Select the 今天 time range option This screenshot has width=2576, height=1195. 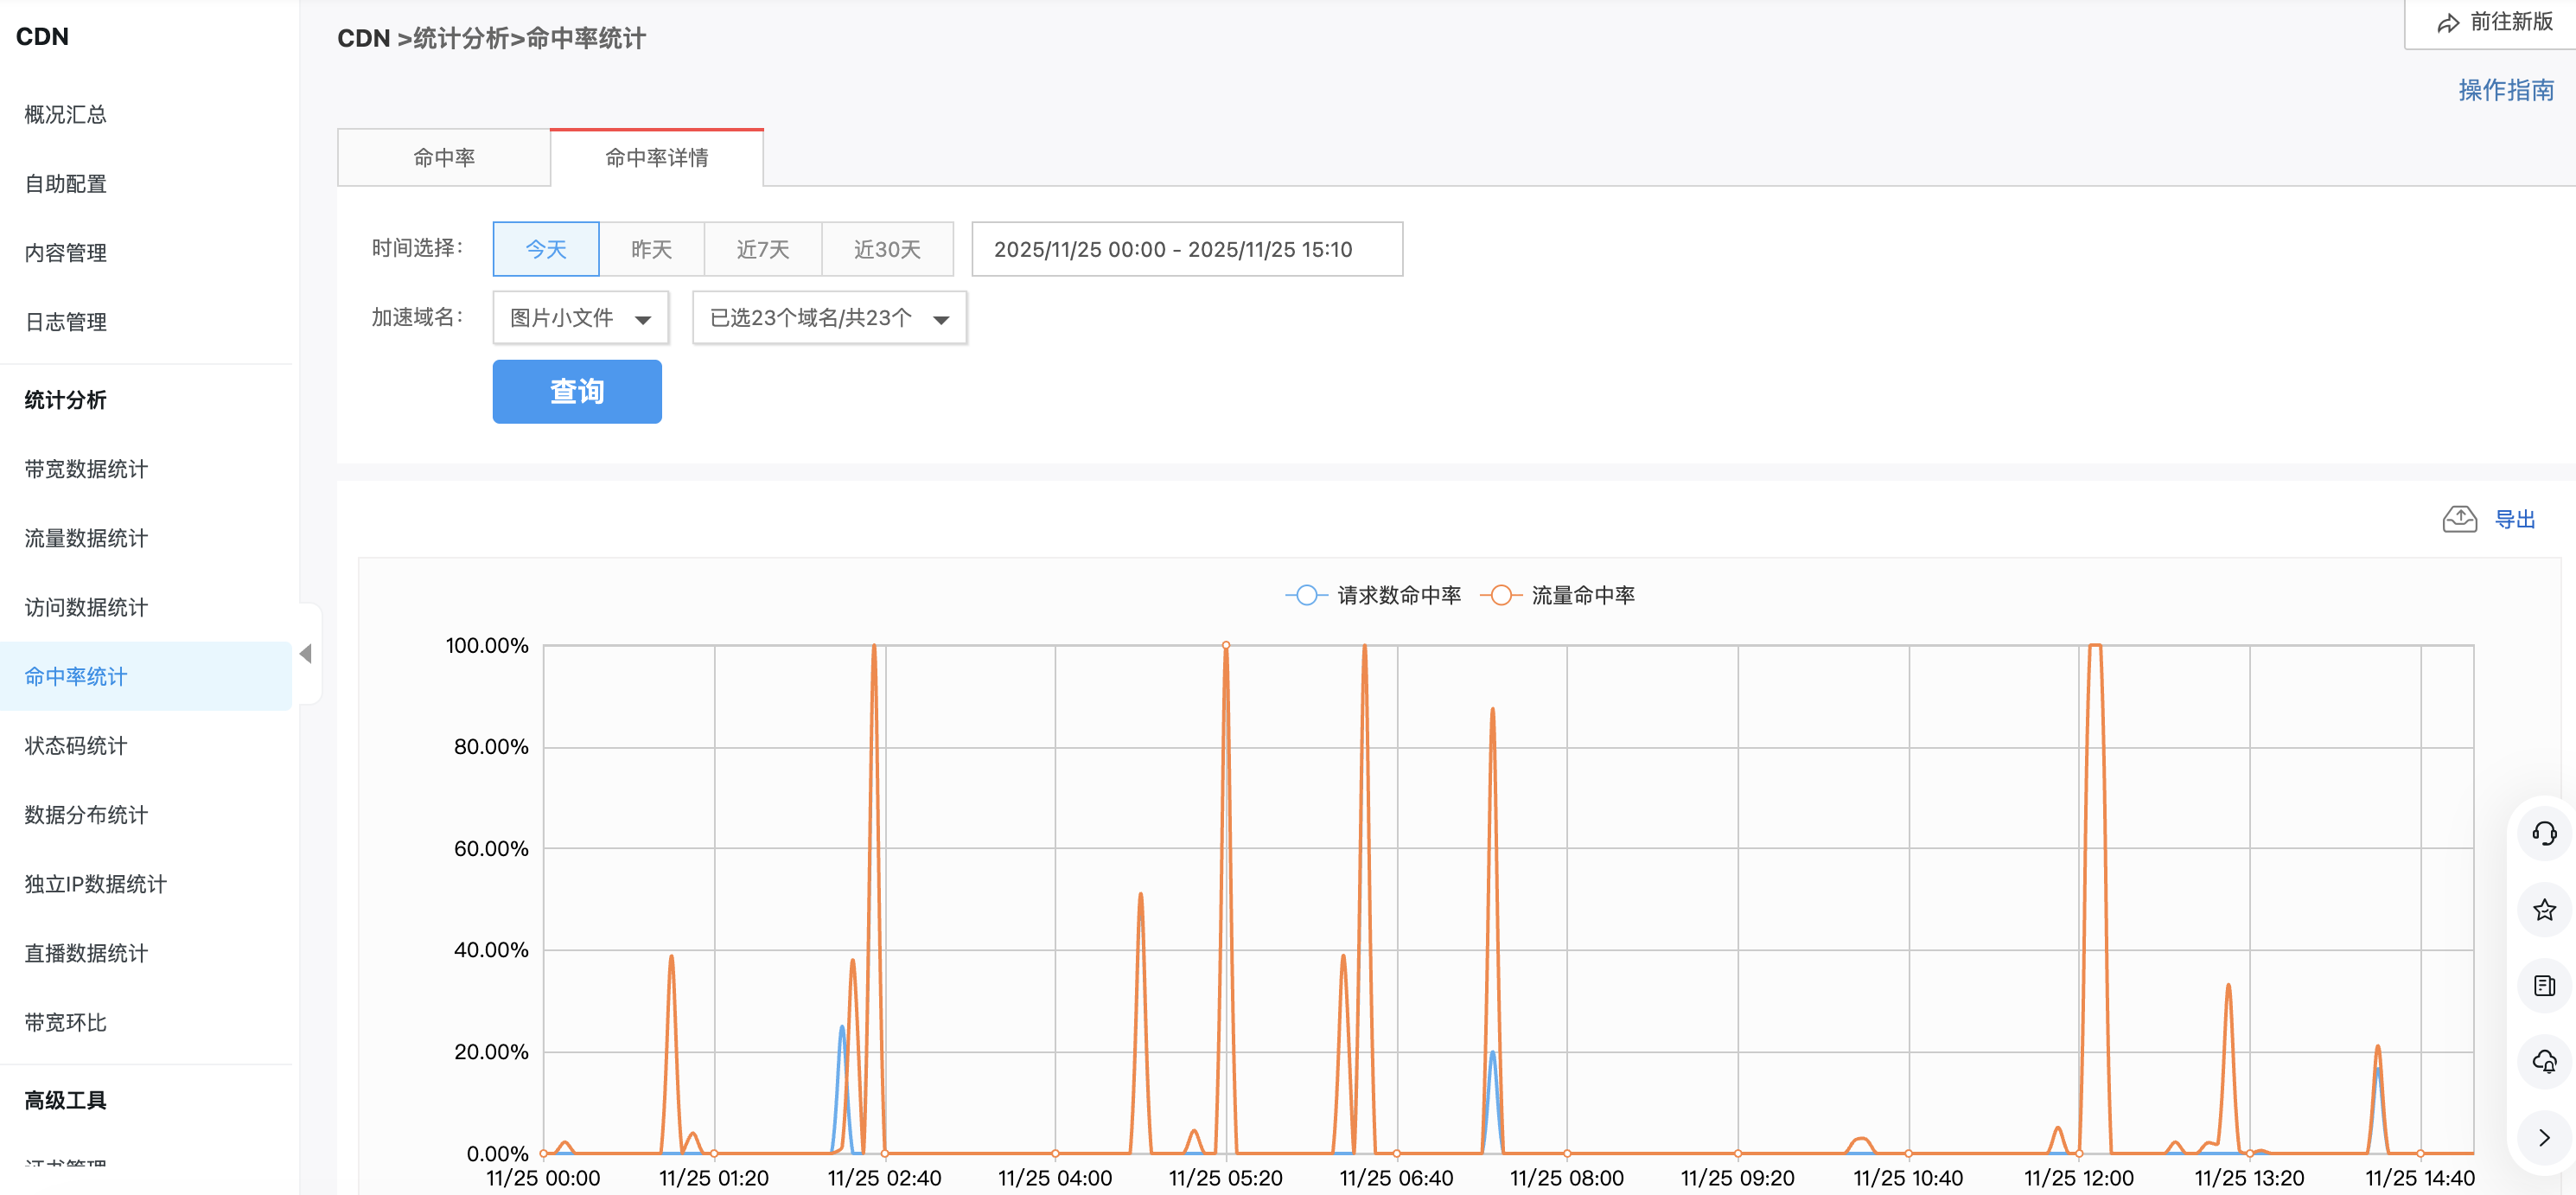click(546, 249)
